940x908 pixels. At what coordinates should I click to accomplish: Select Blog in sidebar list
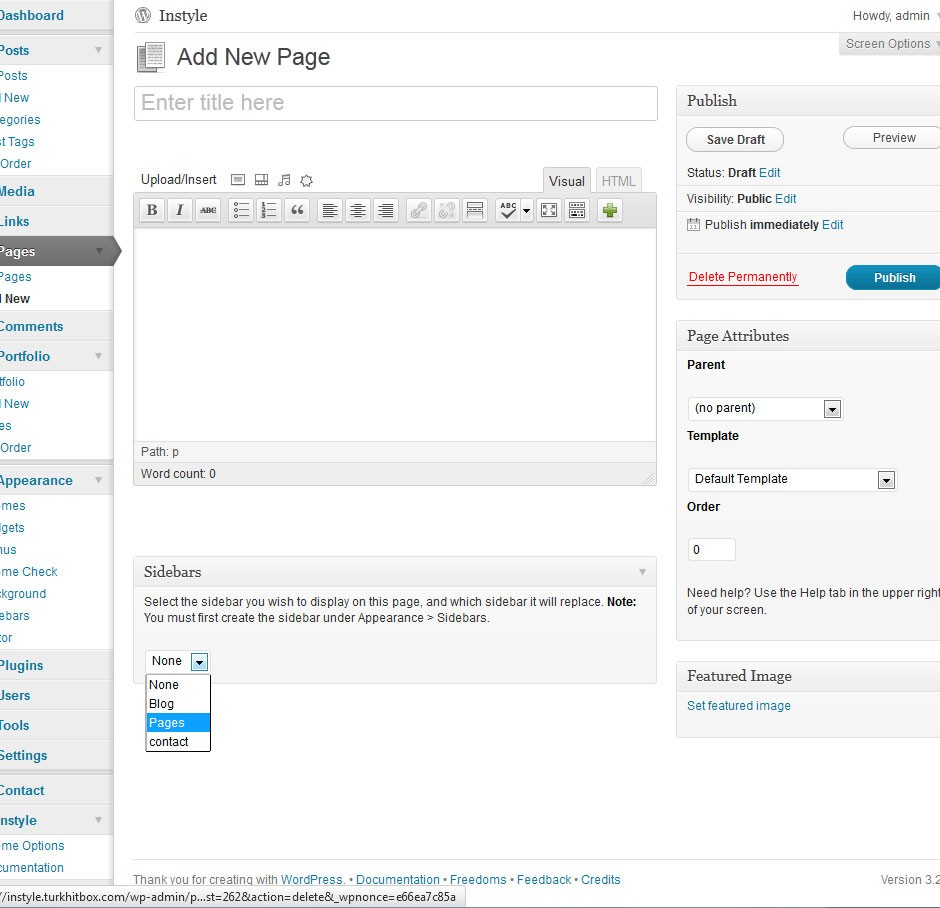pos(178,704)
